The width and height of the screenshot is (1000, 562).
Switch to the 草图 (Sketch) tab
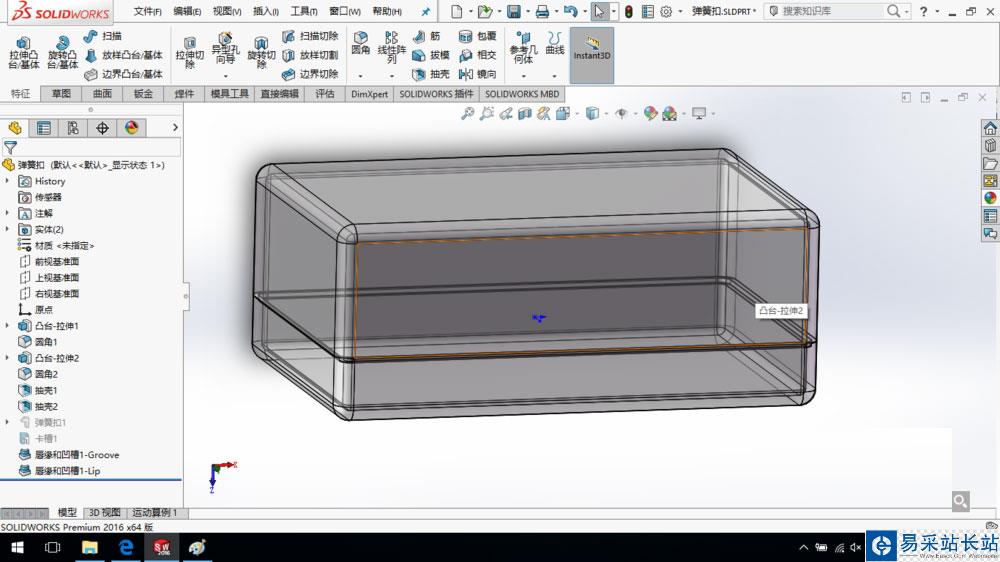61,94
